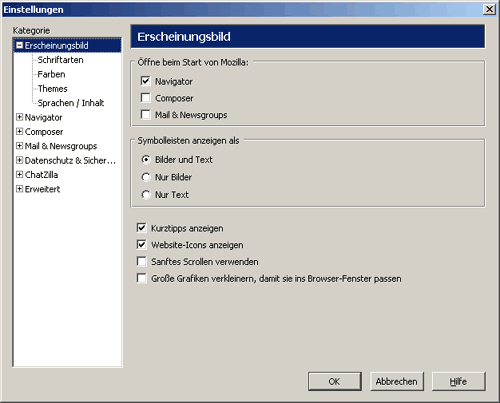Expand the Erweitert category
The image size is (500, 403).
(20, 189)
